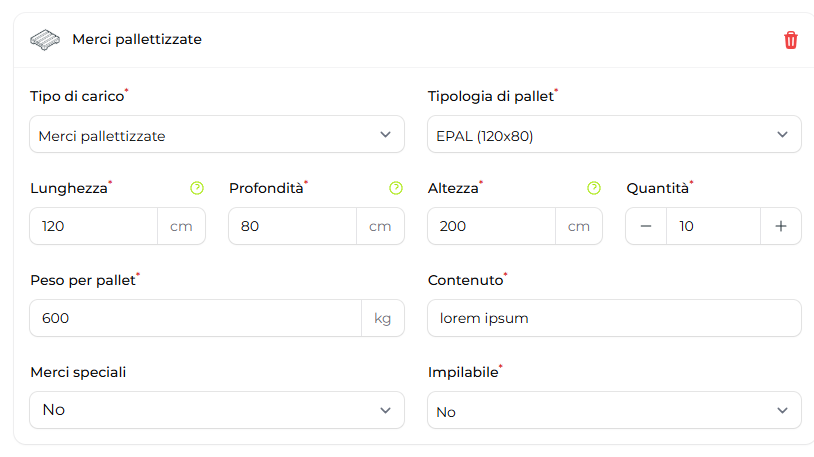Click the kg unit label in Peso field
The image size is (814, 457).
[382, 318]
